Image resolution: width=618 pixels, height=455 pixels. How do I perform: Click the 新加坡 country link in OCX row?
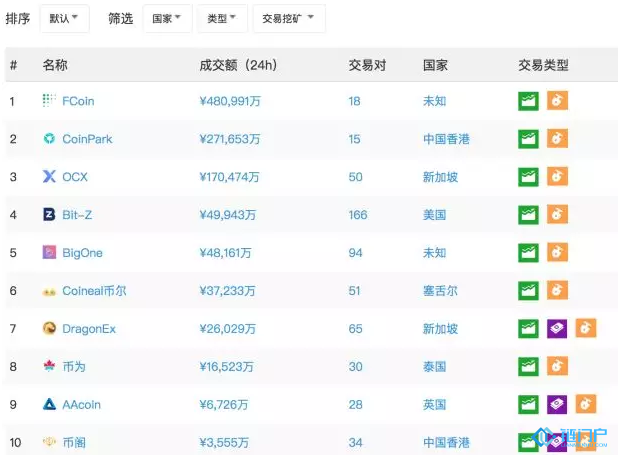coord(440,177)
